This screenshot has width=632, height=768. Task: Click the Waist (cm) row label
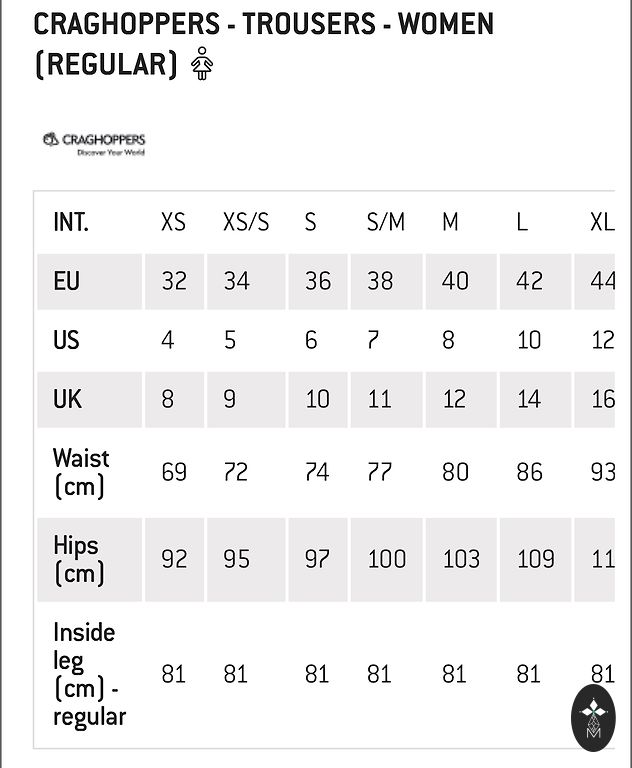(81, 472)
